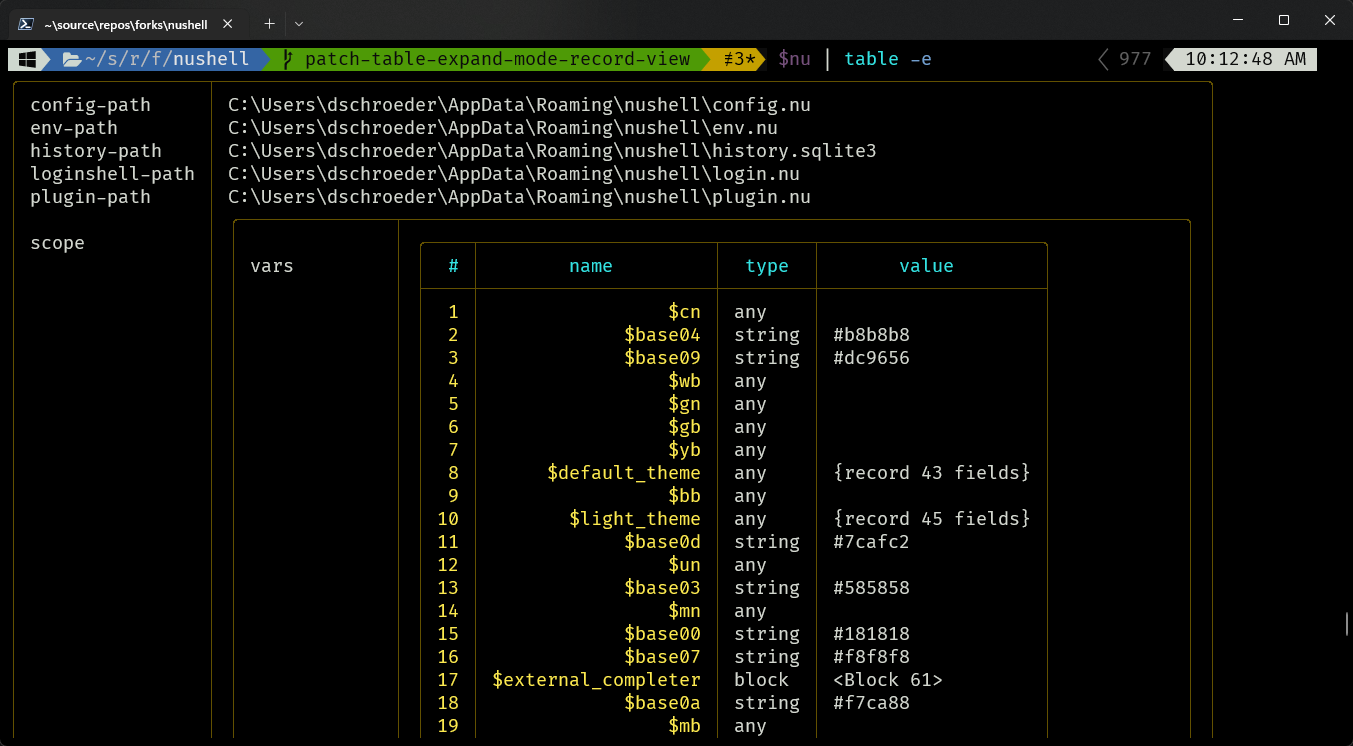Image resolution: width=1353 pixels, height=746 pixels.
Task: Click the PowerShell icon in the tab
Action: [27, 22]
